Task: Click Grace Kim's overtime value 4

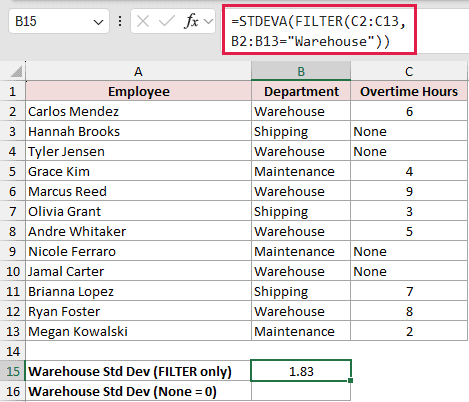Action: (x=409, y=171)
